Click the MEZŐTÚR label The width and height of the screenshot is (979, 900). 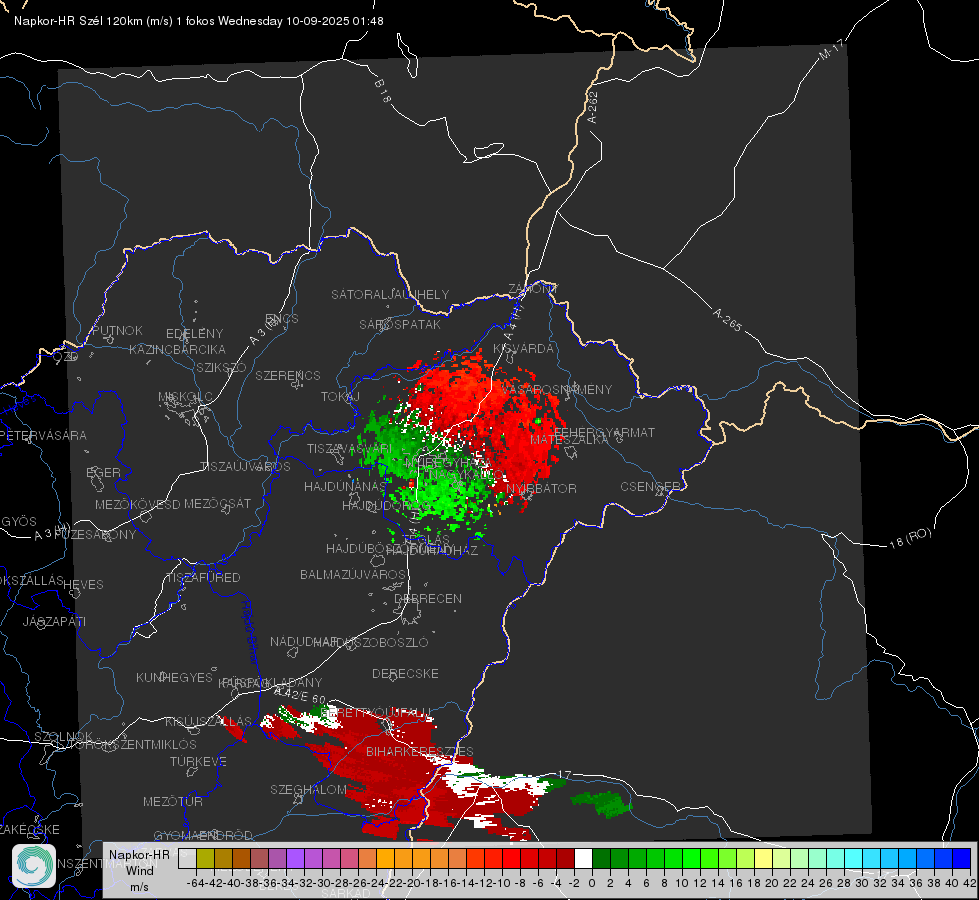click(x=173, y=801)
